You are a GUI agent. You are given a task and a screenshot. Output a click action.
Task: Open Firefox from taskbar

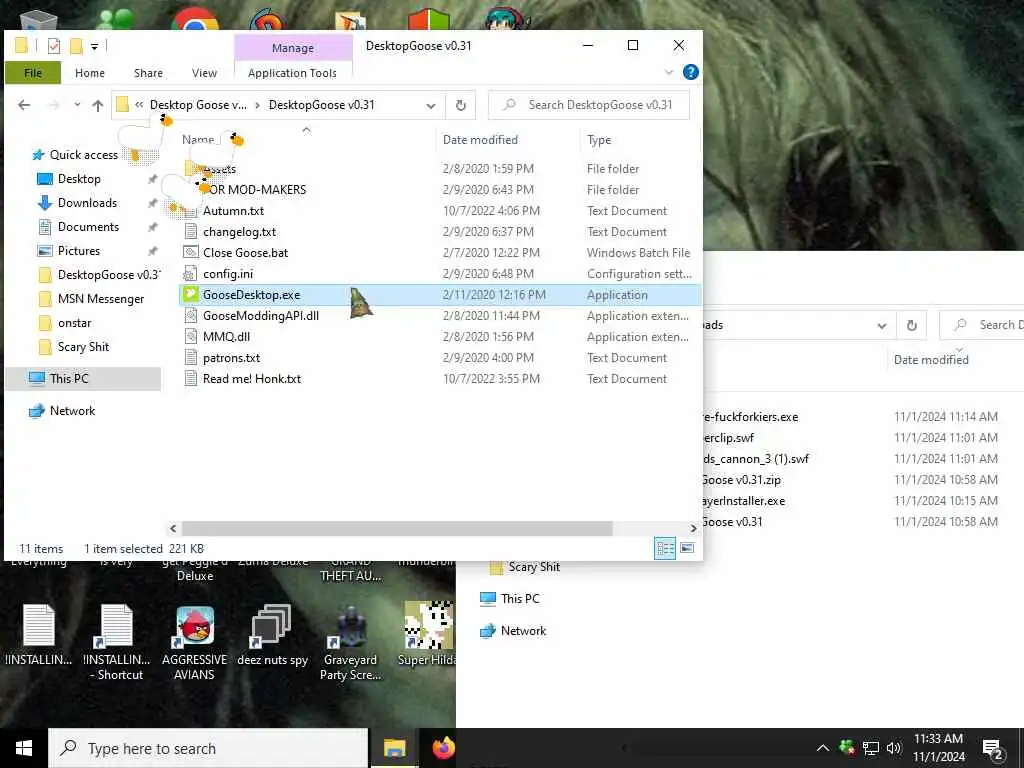point(444,748)
